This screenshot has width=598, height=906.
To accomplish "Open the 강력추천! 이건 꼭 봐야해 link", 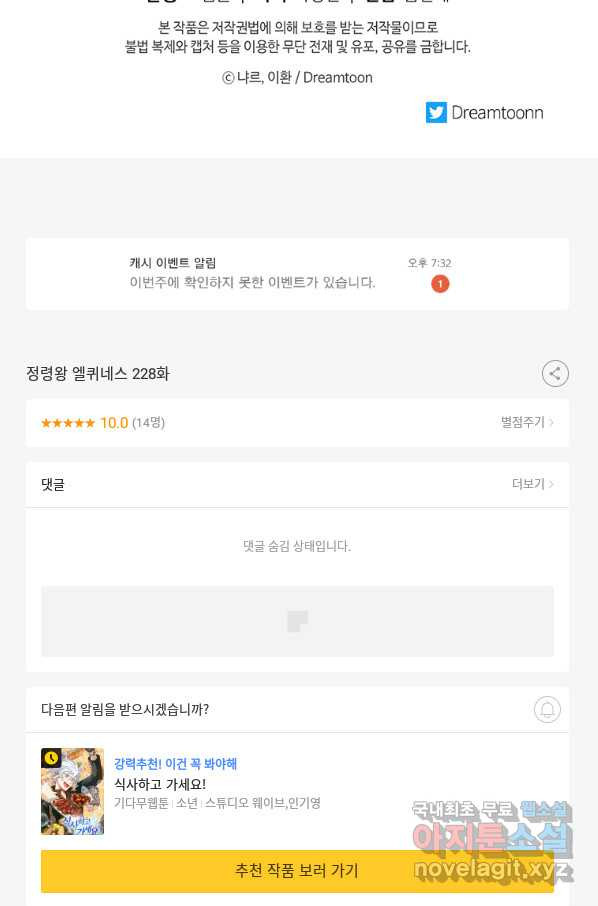I will [176, 764].
